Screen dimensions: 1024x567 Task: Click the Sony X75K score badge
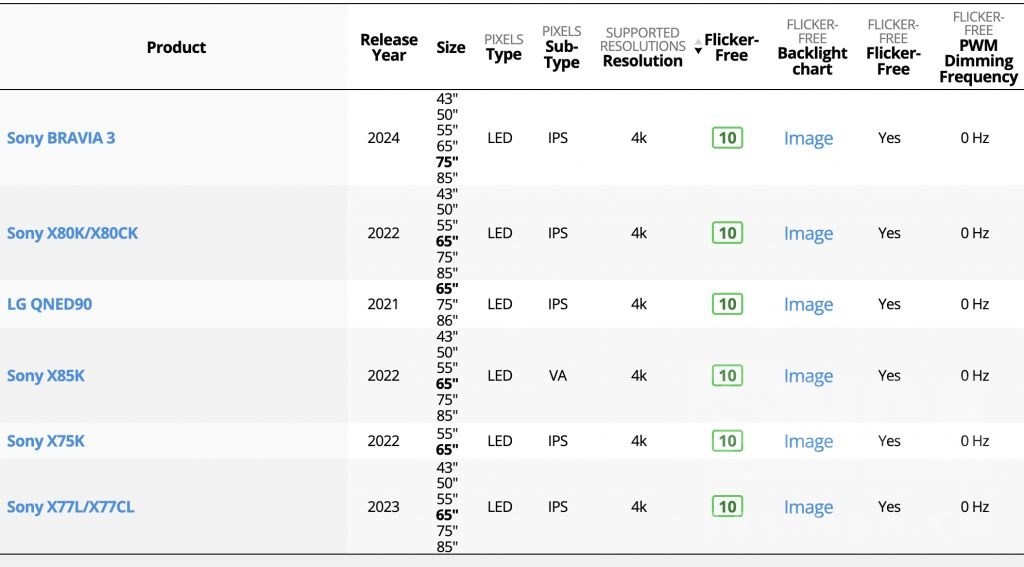727,441
